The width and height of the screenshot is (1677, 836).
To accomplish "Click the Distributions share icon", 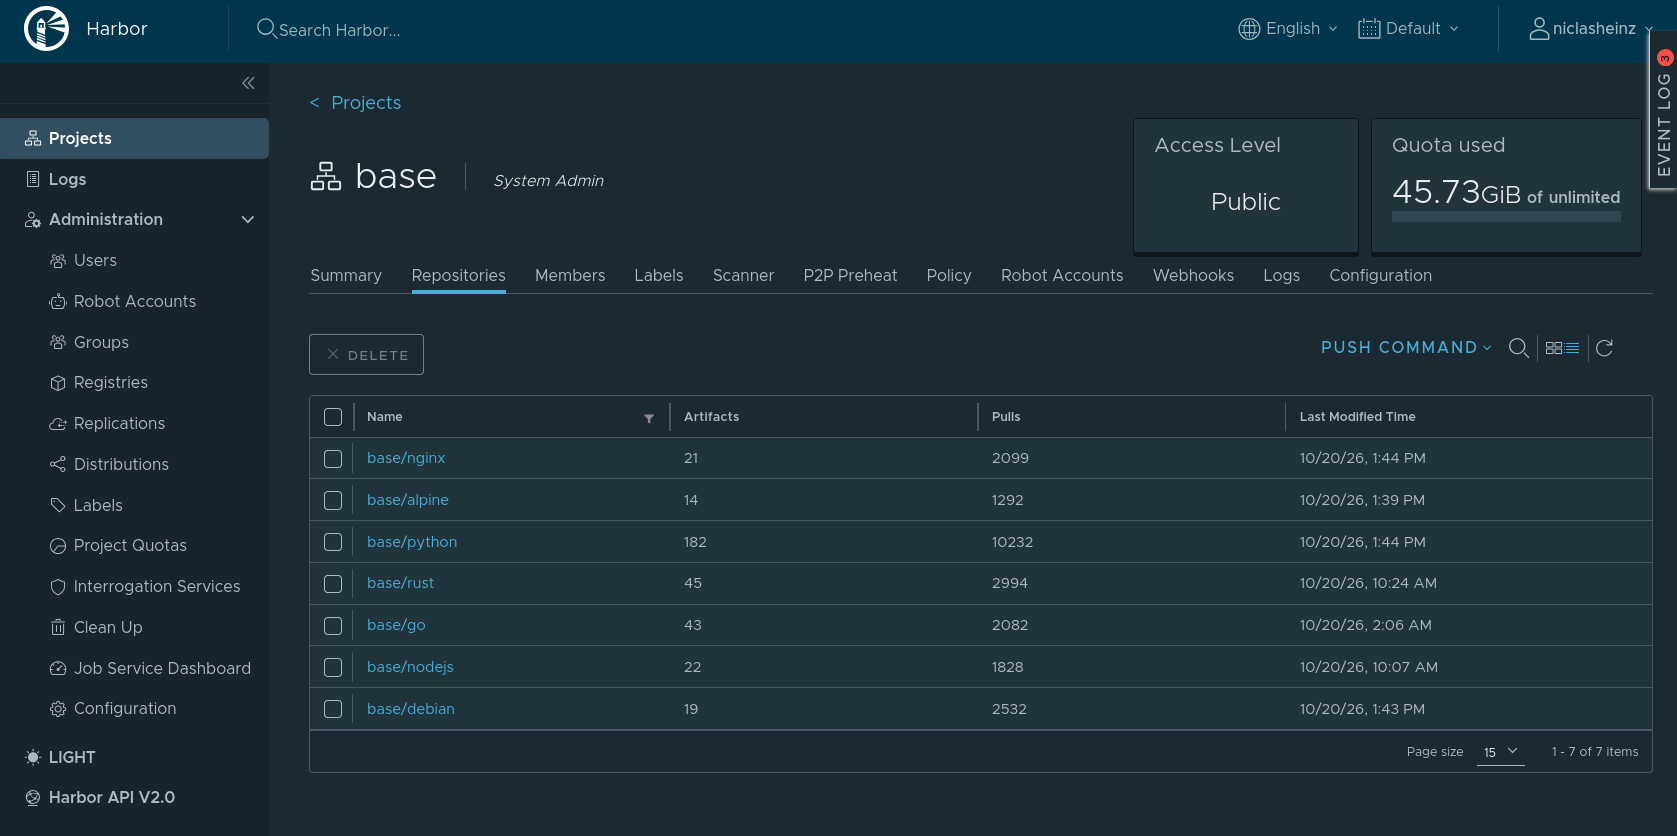I will point(58,465).
